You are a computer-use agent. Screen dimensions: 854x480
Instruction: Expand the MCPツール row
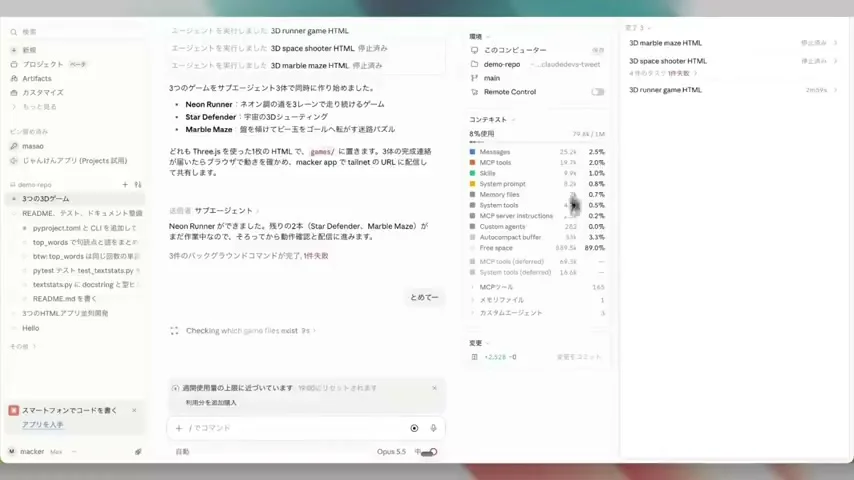pos(538,287)
